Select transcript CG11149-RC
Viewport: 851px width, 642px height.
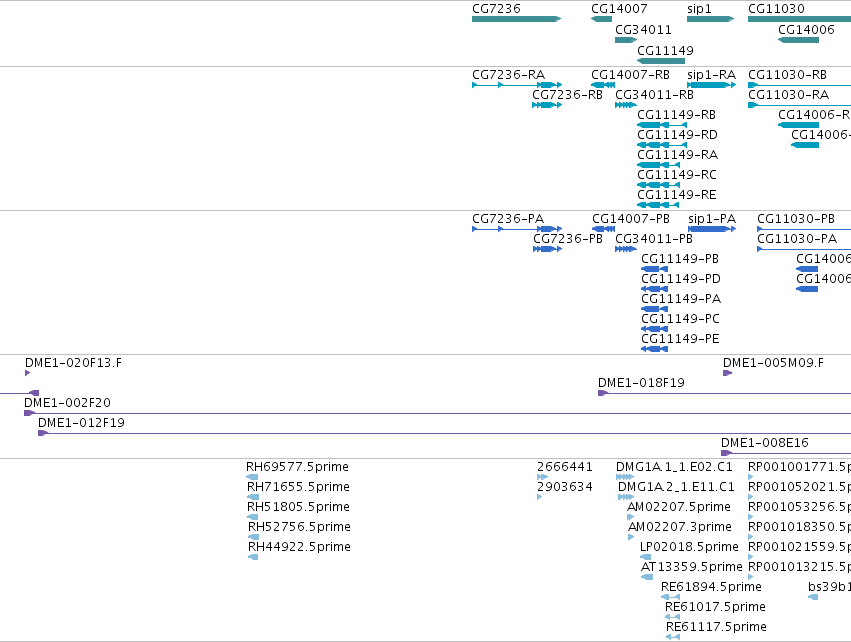coord(658,185)
